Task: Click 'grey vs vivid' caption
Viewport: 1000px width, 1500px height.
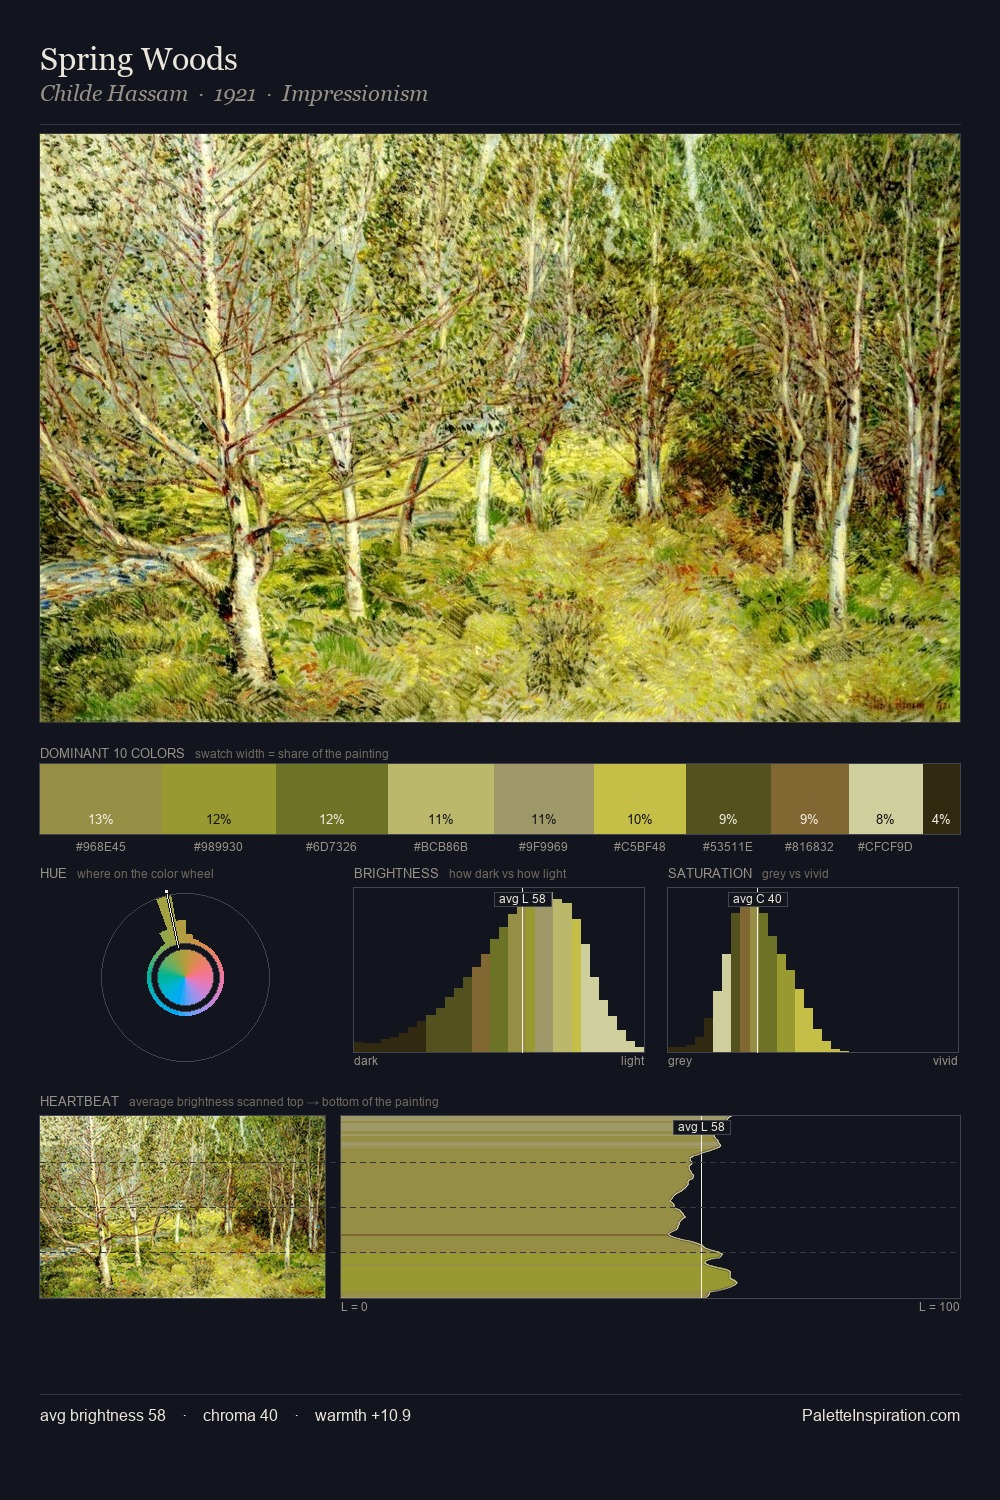Action: click(795, 874)
